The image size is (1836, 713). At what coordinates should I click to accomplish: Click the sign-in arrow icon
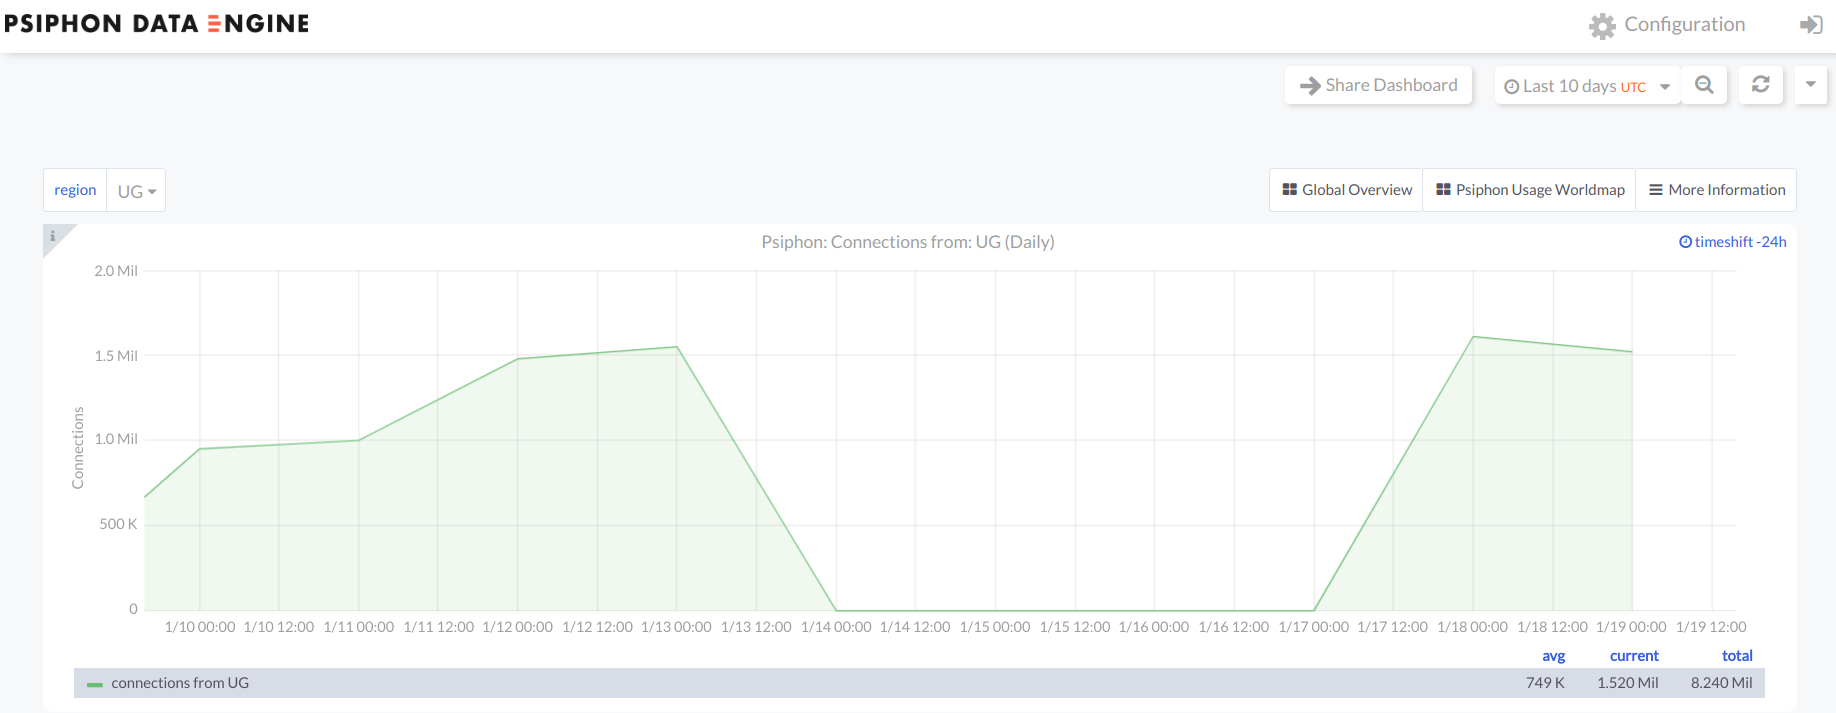(x=1811, y=25)
